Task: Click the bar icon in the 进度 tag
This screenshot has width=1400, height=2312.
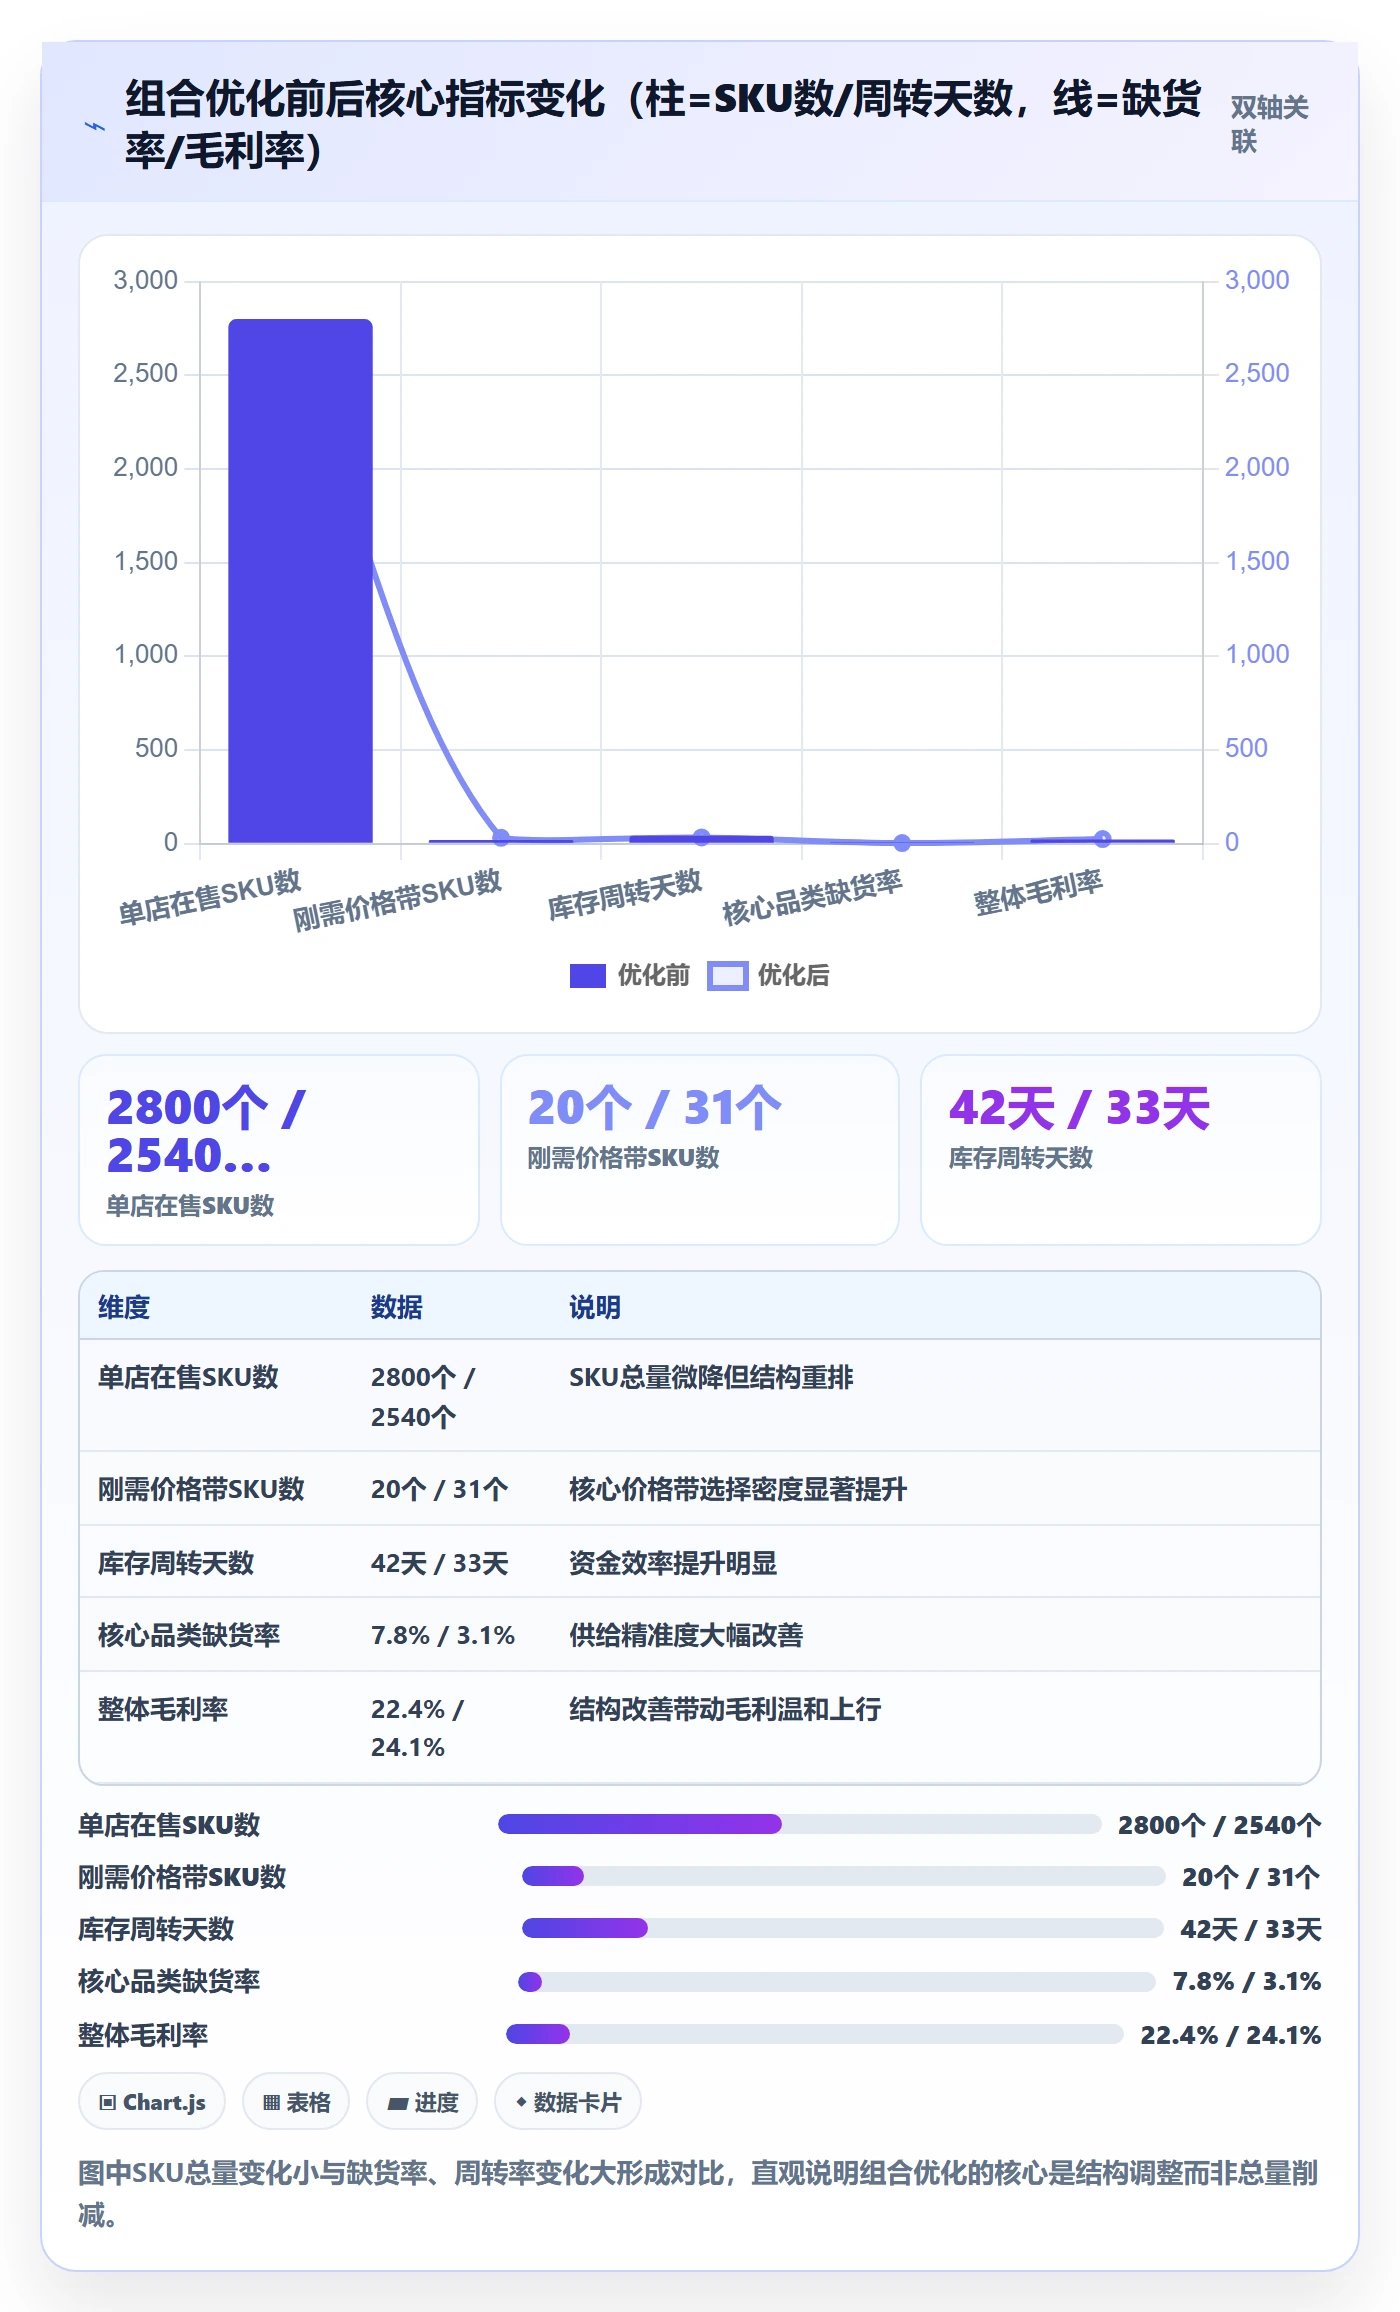Action: (398, 2103)
